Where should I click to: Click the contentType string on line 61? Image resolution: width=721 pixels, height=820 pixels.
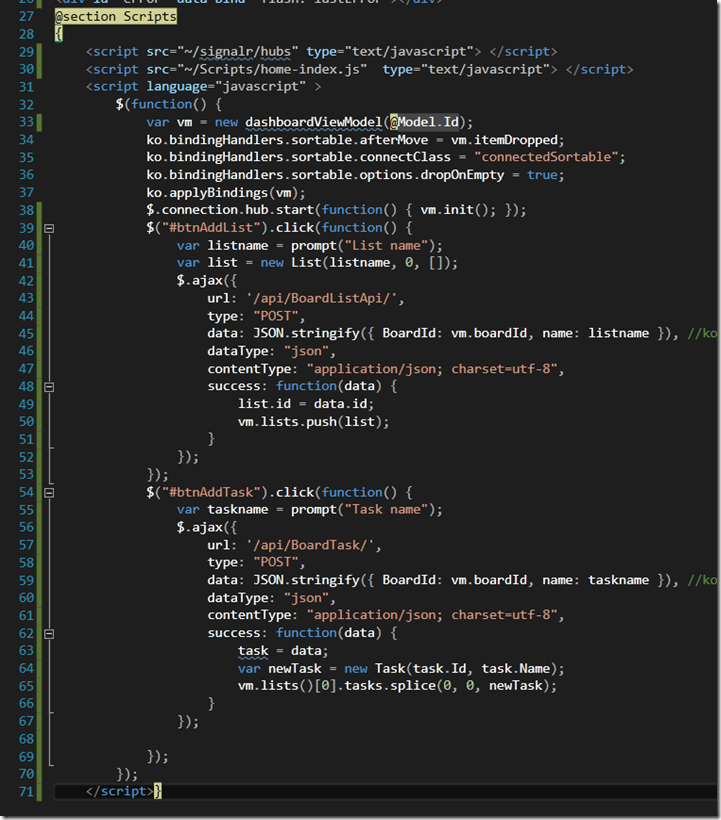point(432,616)
